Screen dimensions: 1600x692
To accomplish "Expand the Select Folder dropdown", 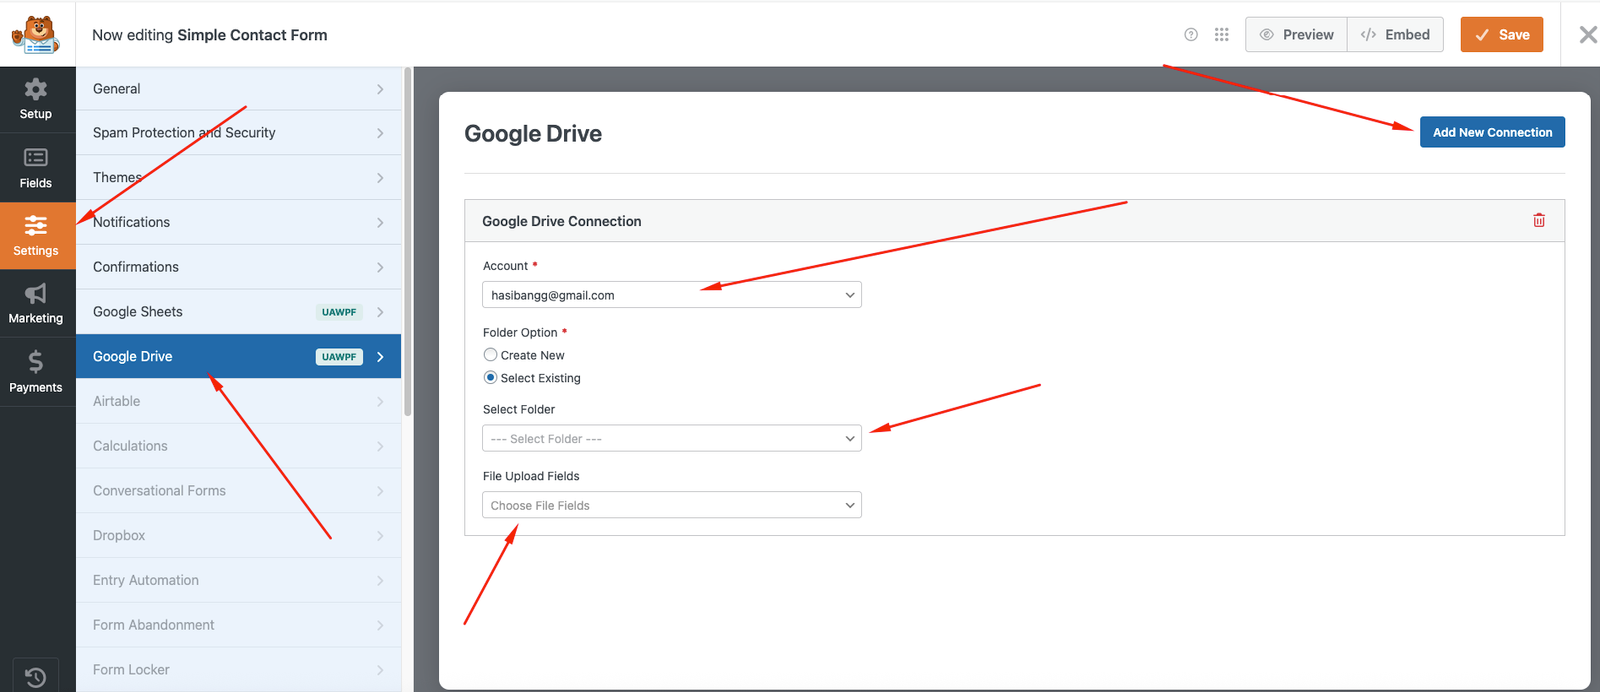I will (x=671, y=439).
